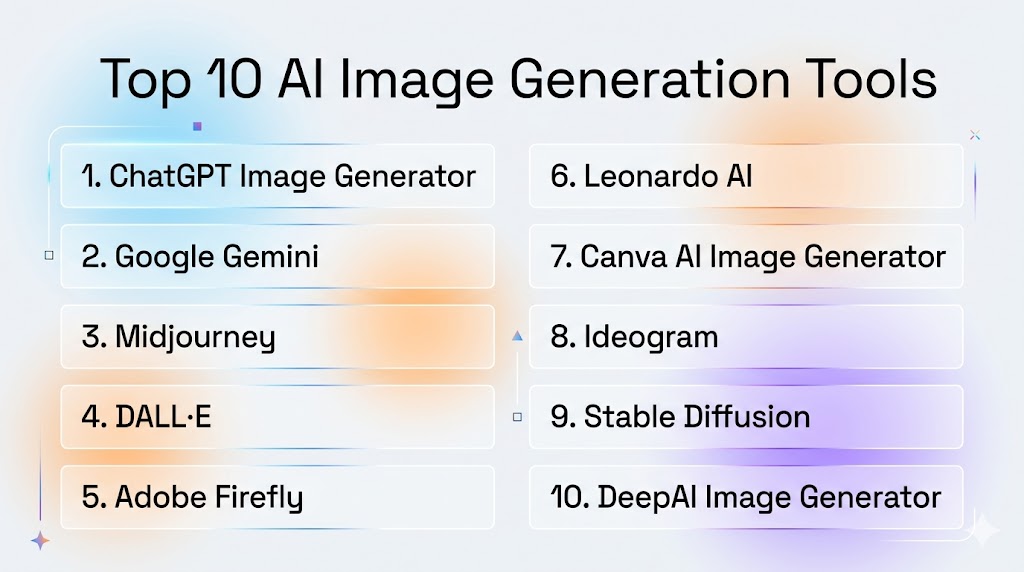Click the small X sparkle at top right
Screen dimensions: 1024x572
click(975, 135)
